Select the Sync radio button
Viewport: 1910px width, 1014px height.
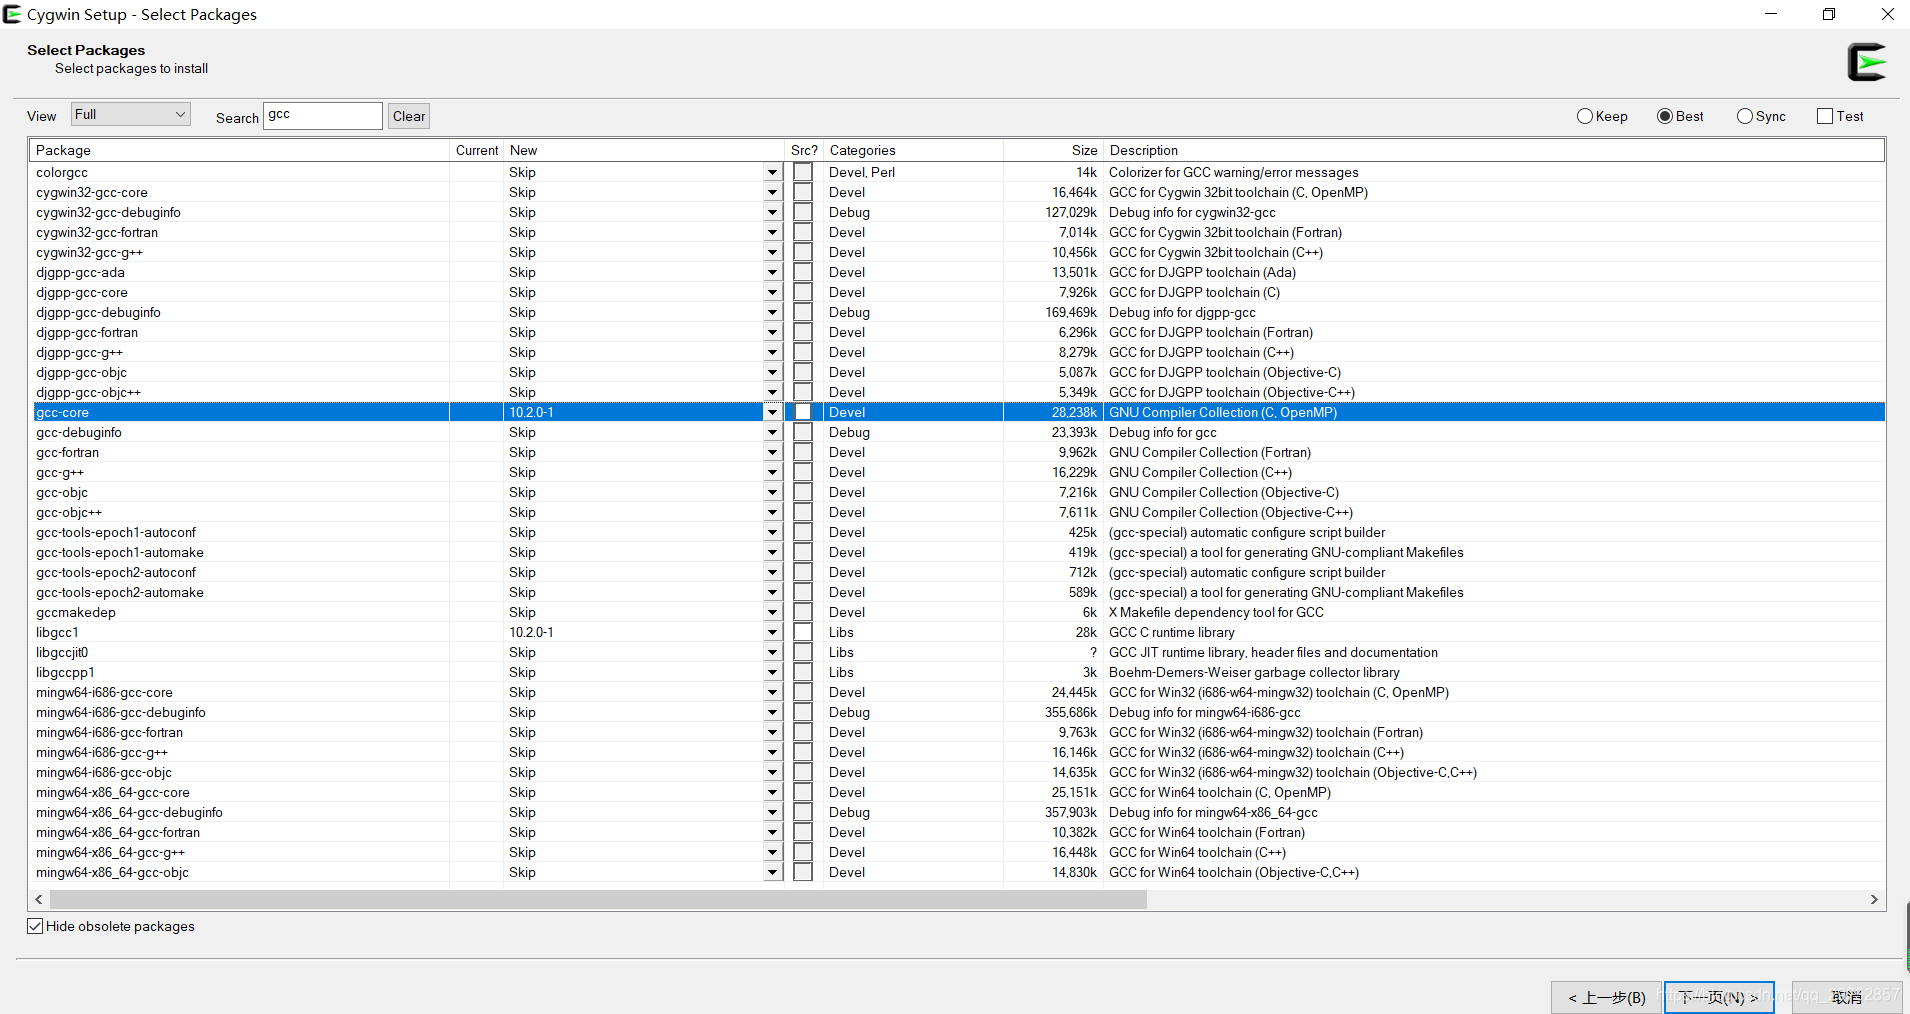(1761, 116)
